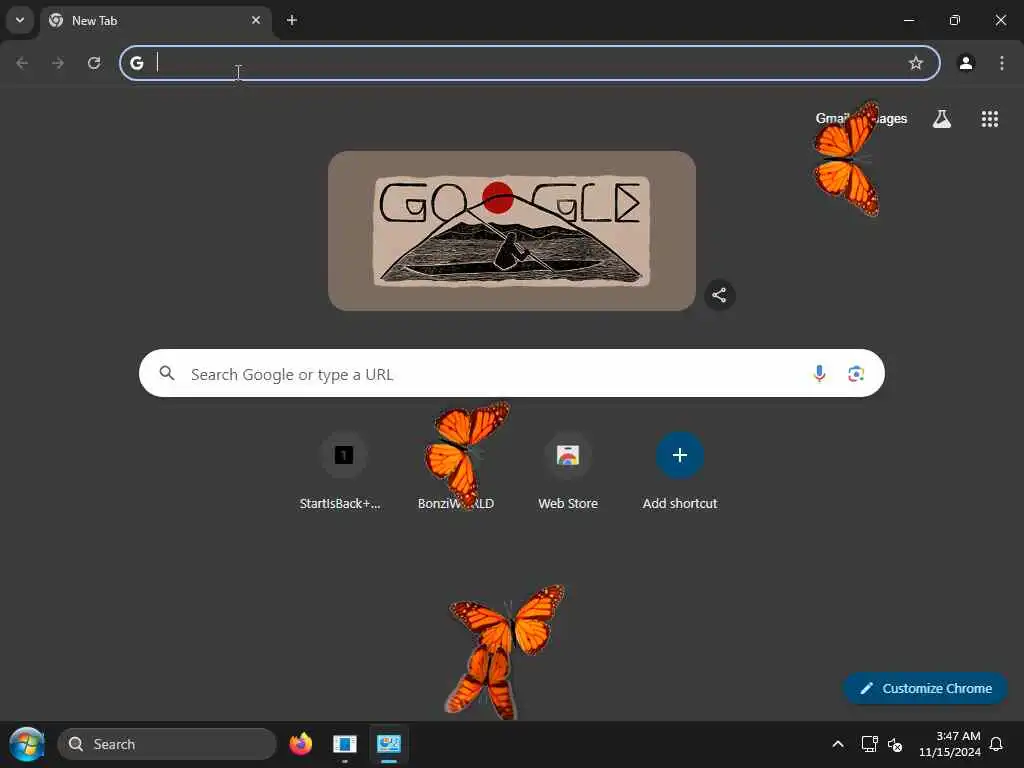Minimize the Chrome window

point(908,20)
